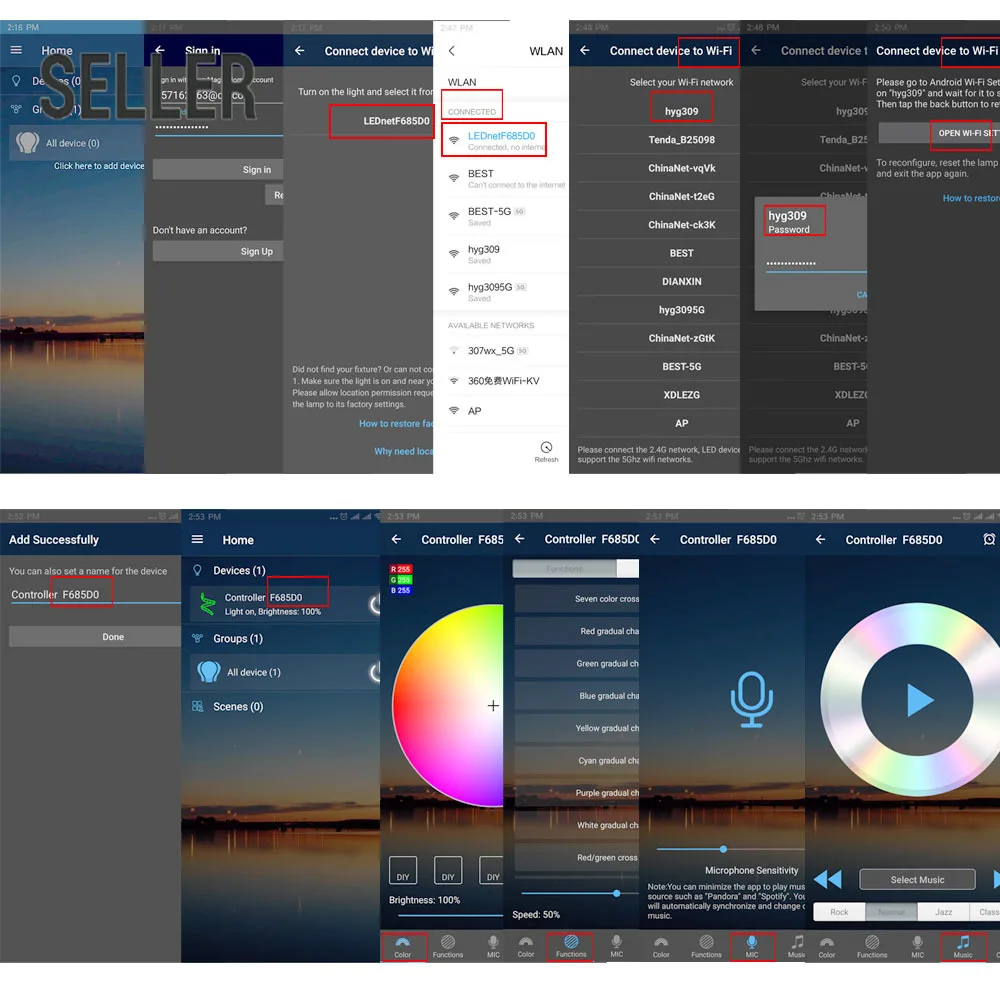This screenshot has height=1000, width=1000.
Task: Switch to the highlighted Functions tab
Action: point(570,946)
